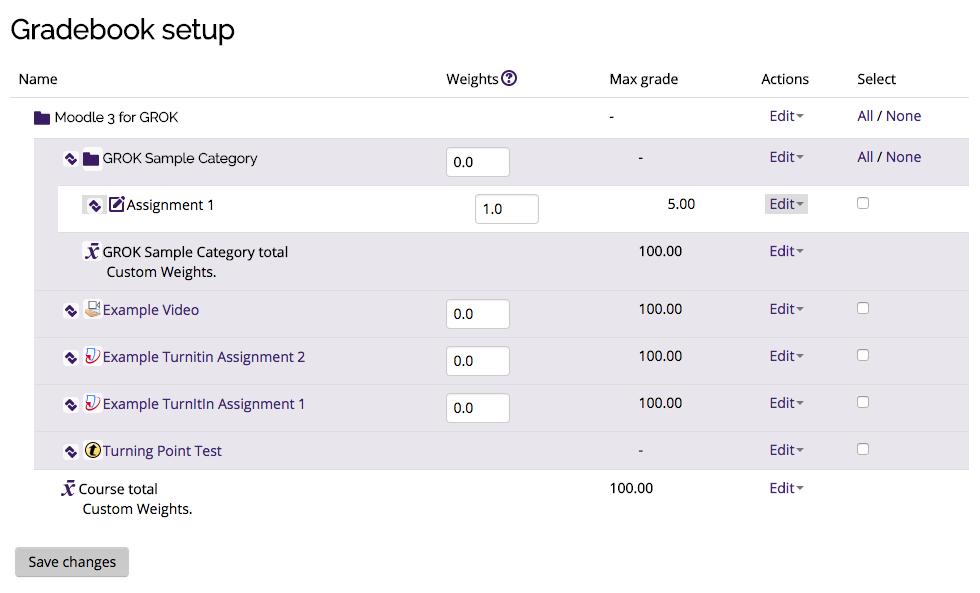Select the Turning Point Test checkbox
Image resolution: width=980 pixels, height=593 pixels.
pyautogui.click(x=863, y=449)
